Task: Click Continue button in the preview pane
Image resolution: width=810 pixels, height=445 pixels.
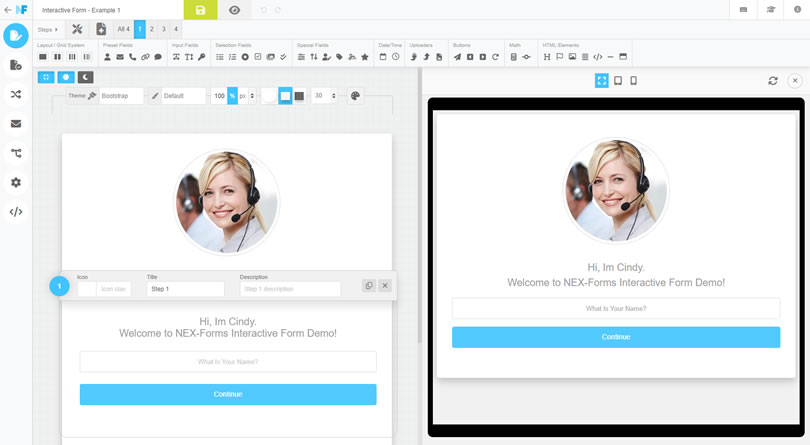Action: (616, 337)
